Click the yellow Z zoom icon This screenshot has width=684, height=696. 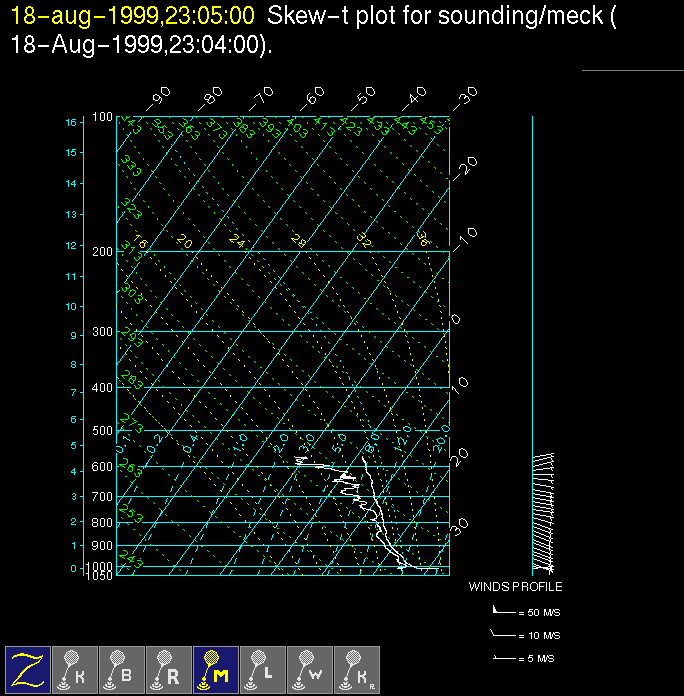pyautogui.click(x=28, y=669)
